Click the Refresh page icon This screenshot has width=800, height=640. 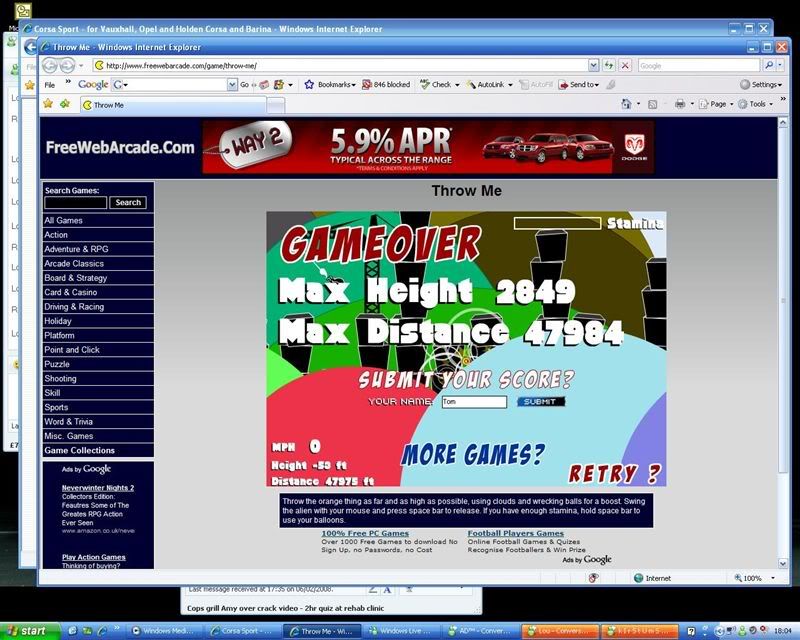(x=608, y=65)
